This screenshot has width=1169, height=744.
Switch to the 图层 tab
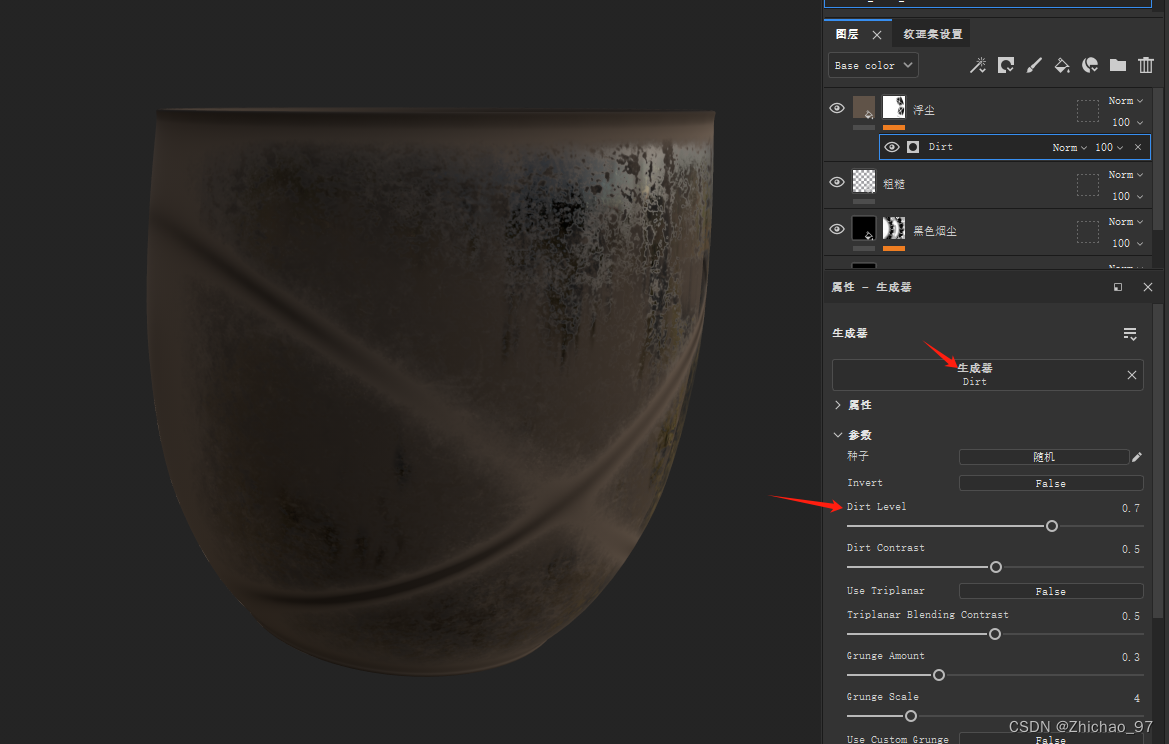click(847, 34)
